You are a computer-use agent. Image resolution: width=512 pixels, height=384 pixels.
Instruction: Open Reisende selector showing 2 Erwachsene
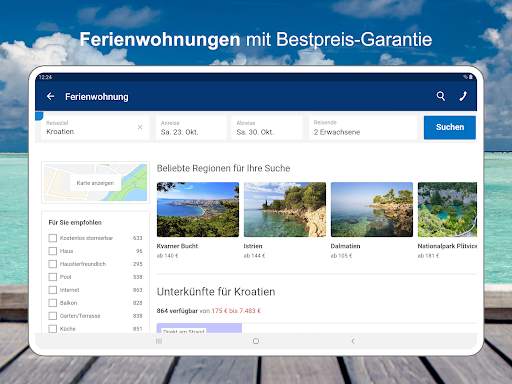pos(364,127)
